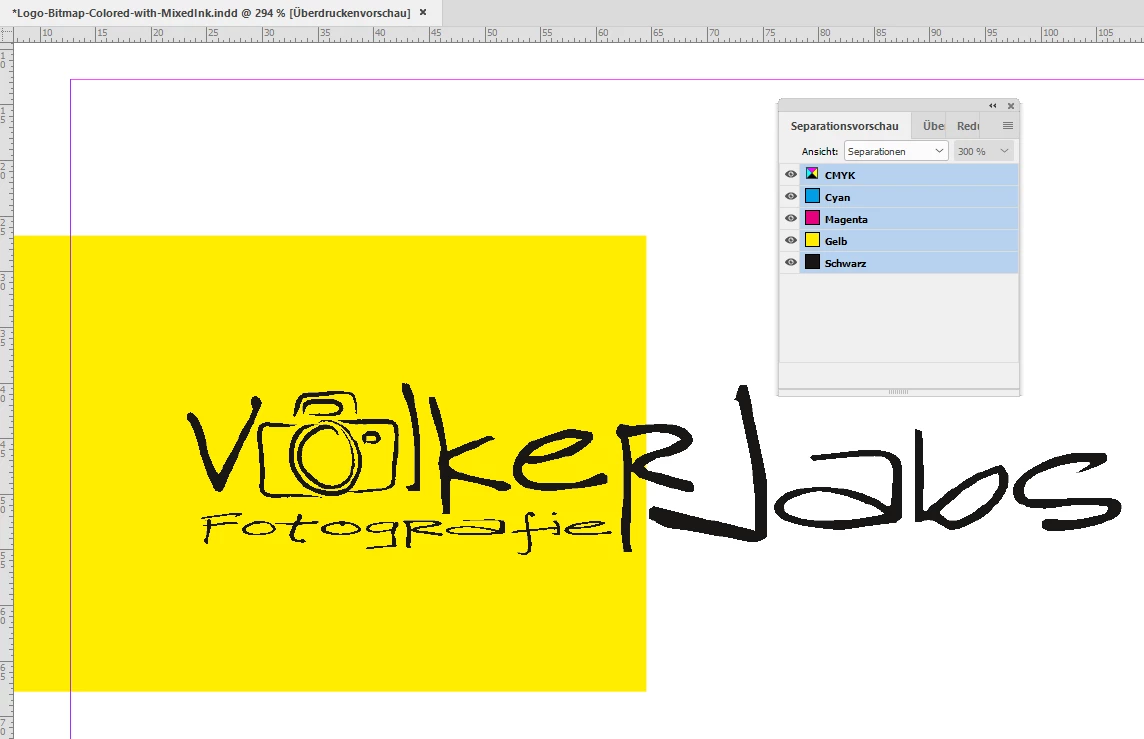Viewport: 1144px width, 739px height.
Task: Toggle visibility of the CMYK separation
Action: [790, 175]
